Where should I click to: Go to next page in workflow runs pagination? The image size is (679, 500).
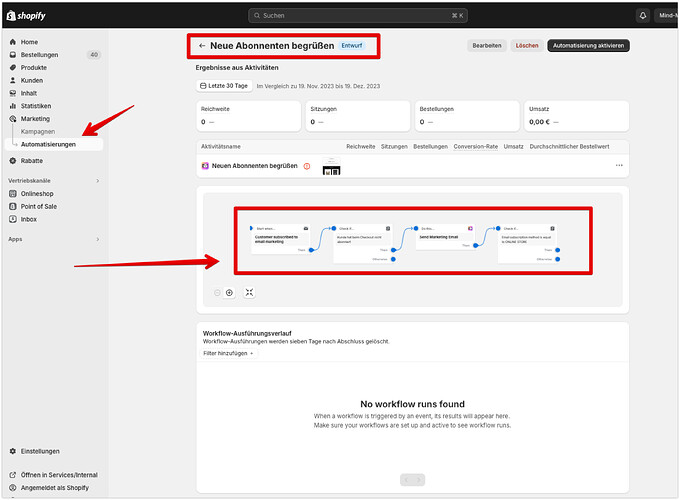click(419, 480)
